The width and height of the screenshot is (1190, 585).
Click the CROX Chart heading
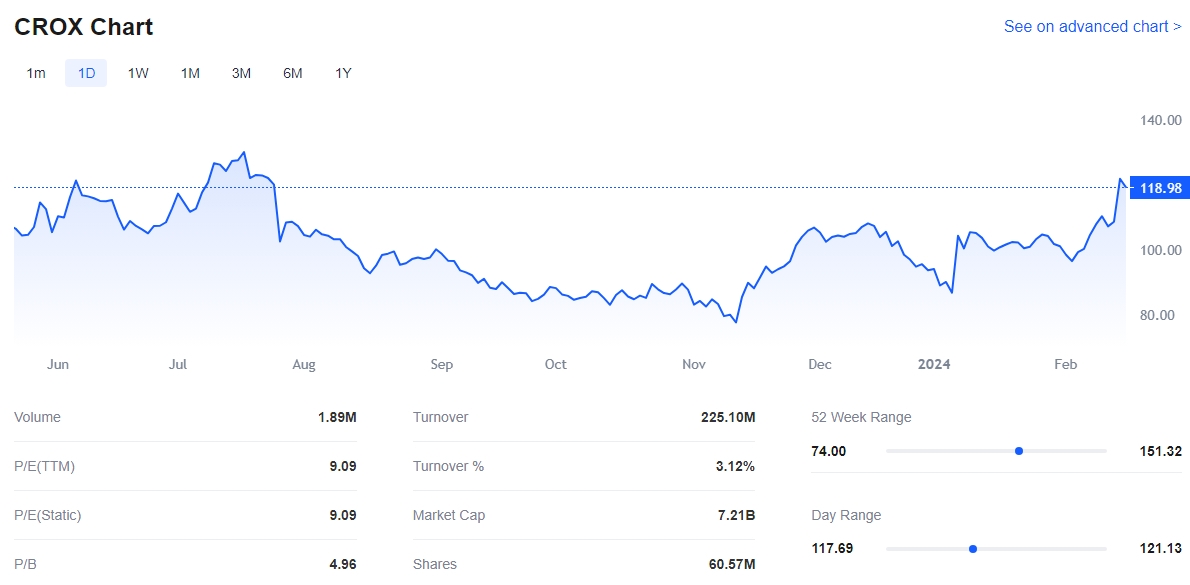coord(84,27)
